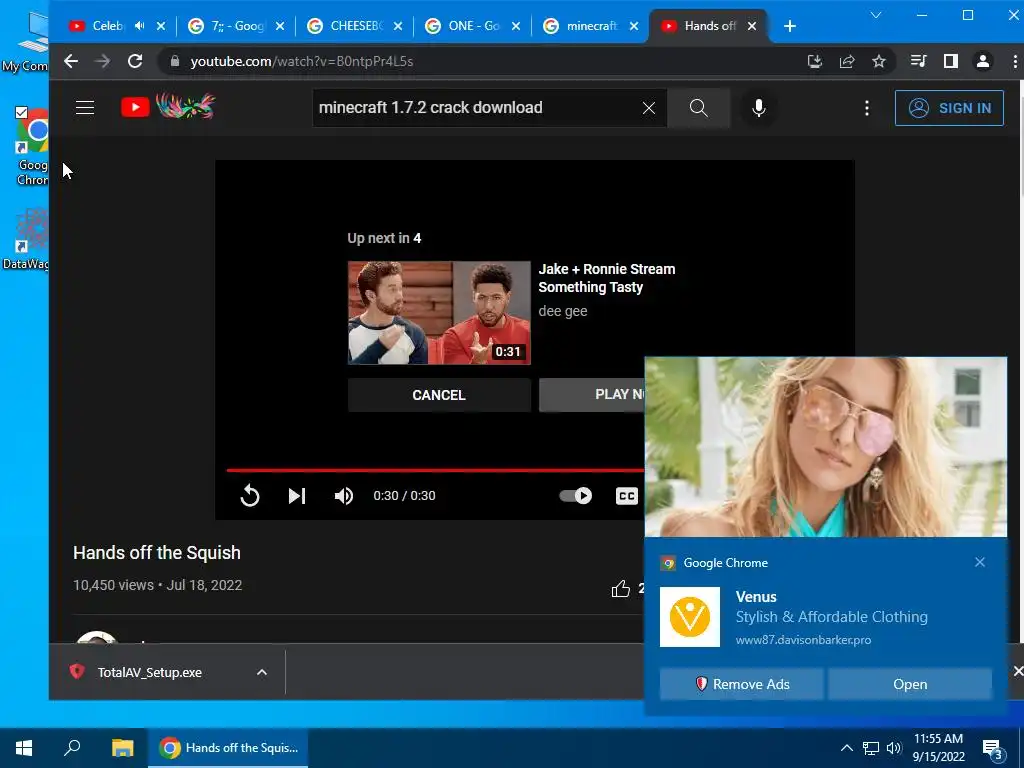Click Open on the Venus notification
1024x768 pixels.
(x=910, y=684)
